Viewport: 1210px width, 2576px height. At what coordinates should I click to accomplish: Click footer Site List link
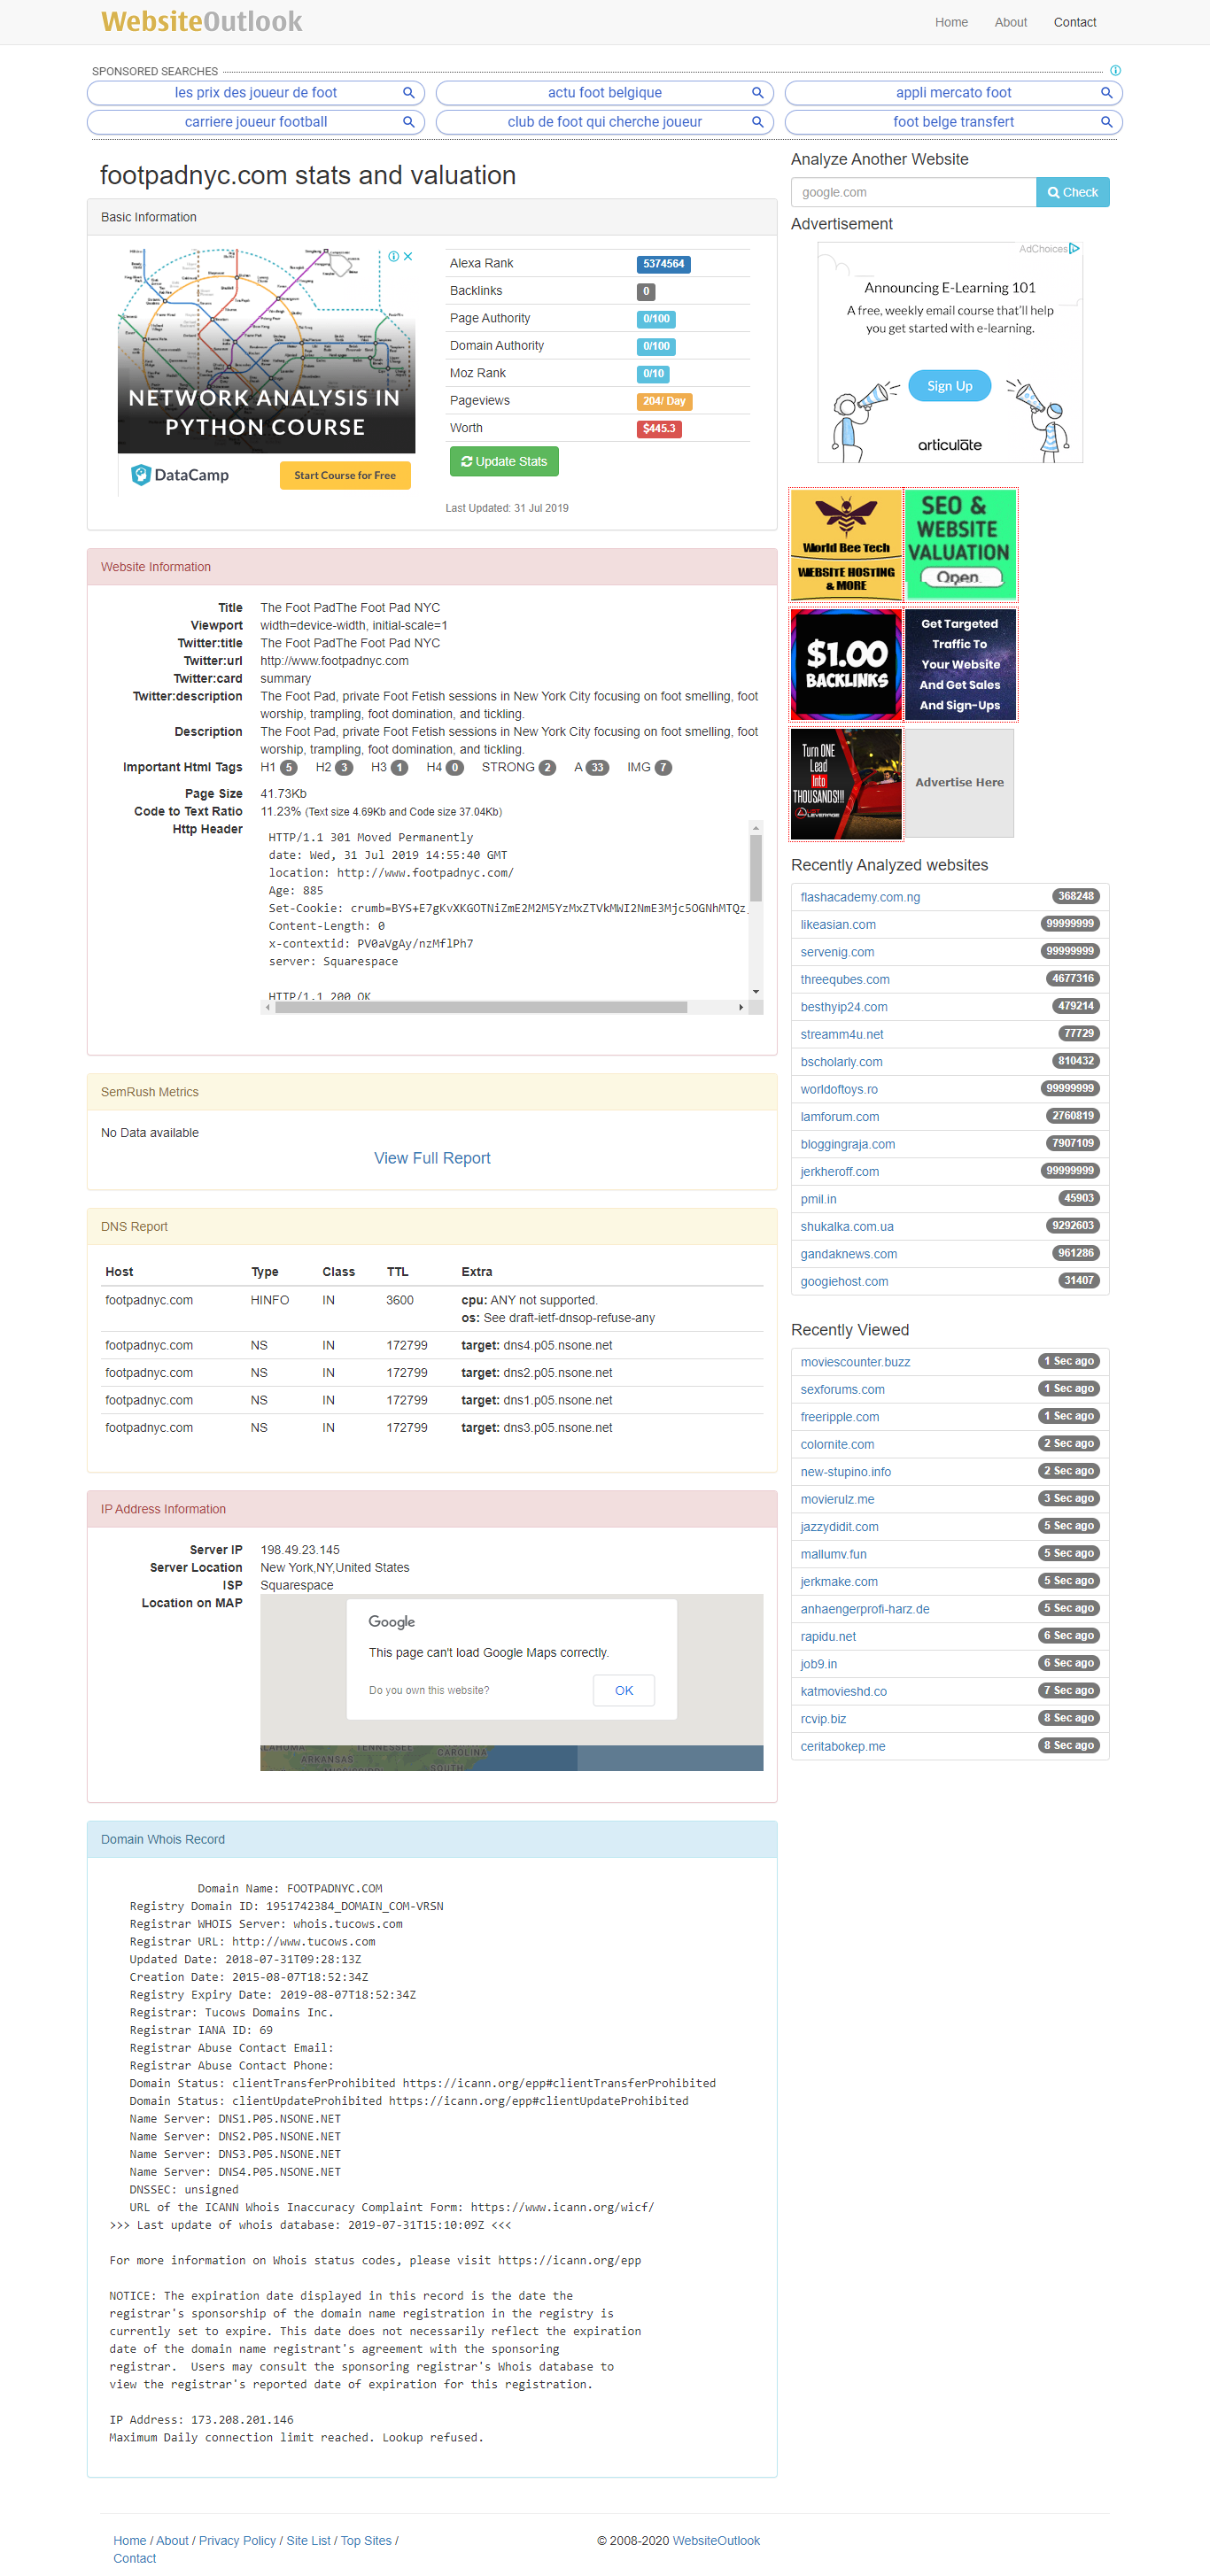[308, 2541]
